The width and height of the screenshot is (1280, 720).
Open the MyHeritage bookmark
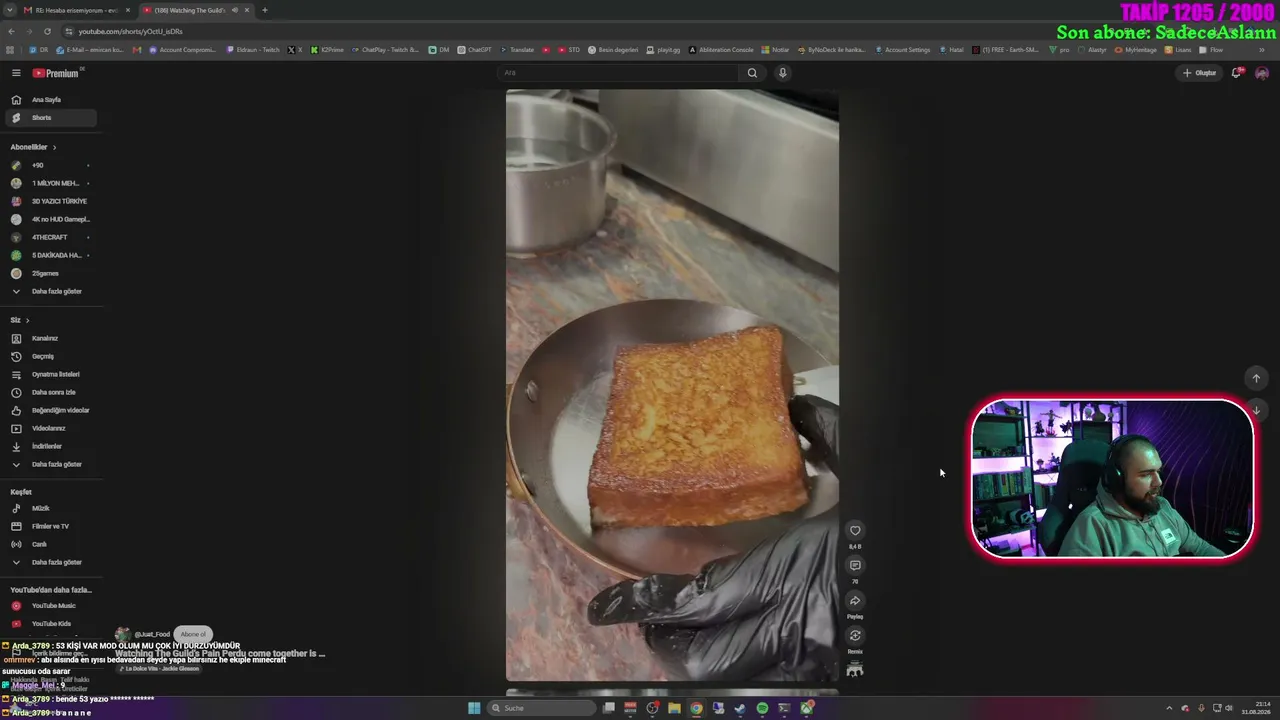coord(1136,50)
